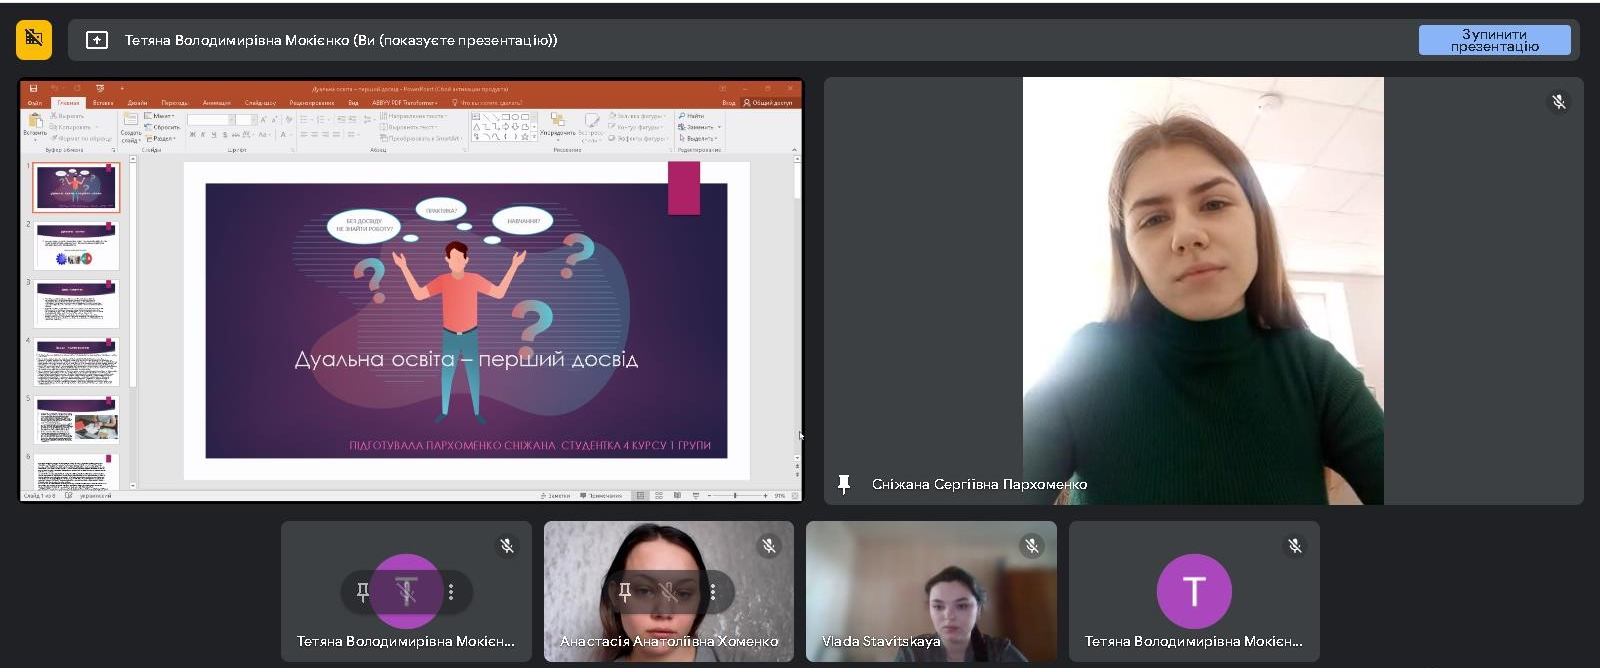Collapse the PowerPoint ribbon with chevron
1600x668 pixels.
pos(795,150)
